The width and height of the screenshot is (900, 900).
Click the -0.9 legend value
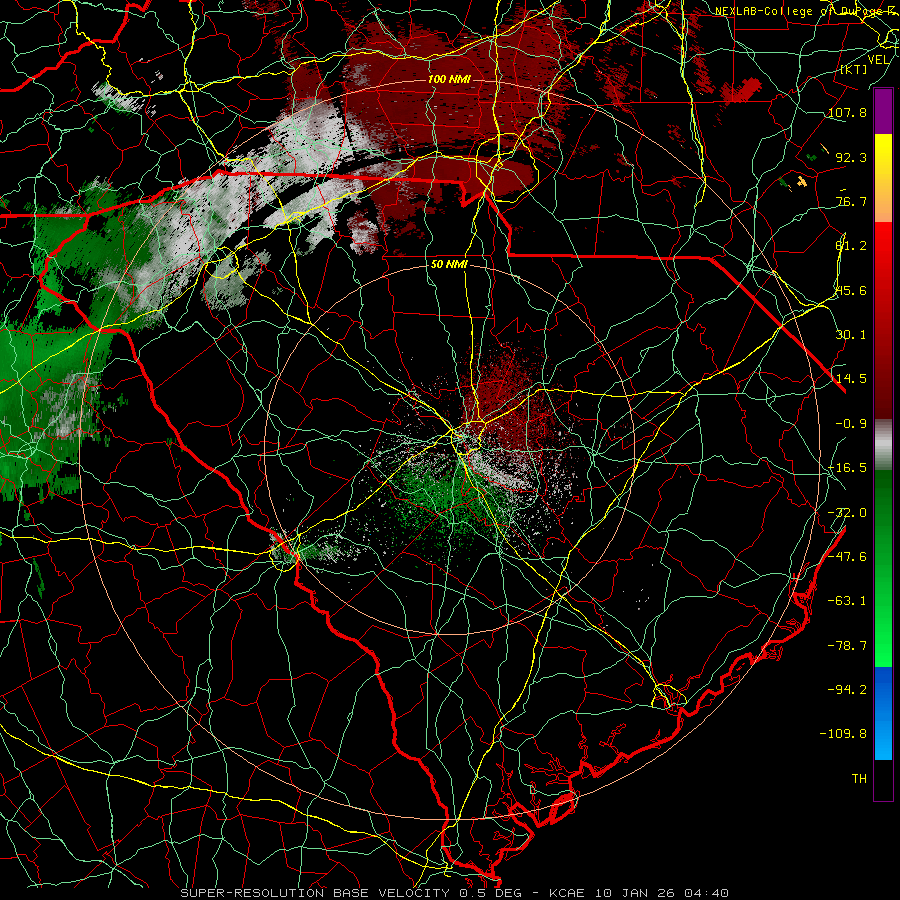click(x=851, y=424)
